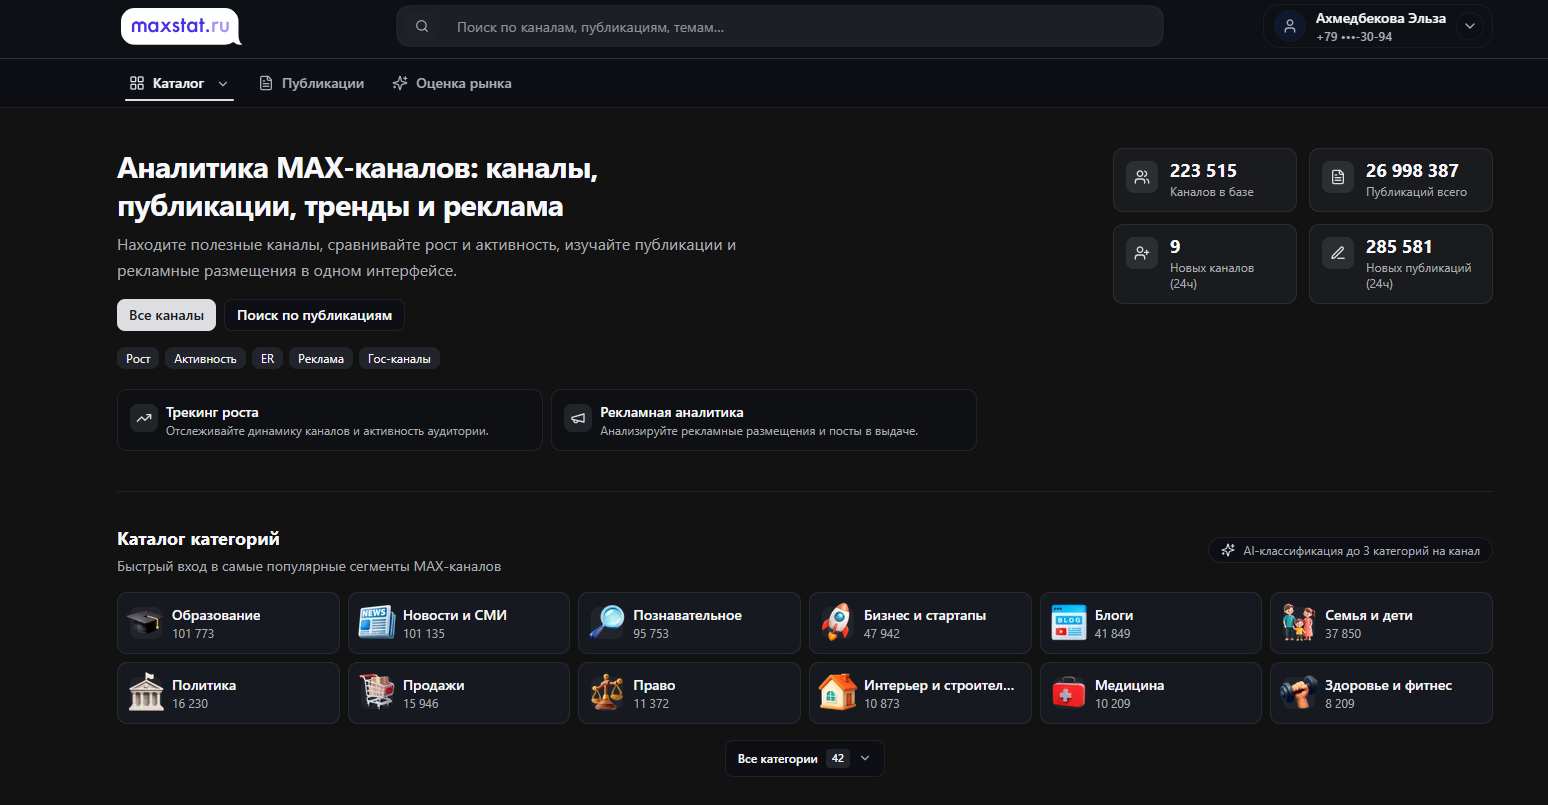Image resolution: width=1548 pixels, height=805 pixels.
Task: Click the newspaper Новости и СМИ icon
Action: coord(376,623)
